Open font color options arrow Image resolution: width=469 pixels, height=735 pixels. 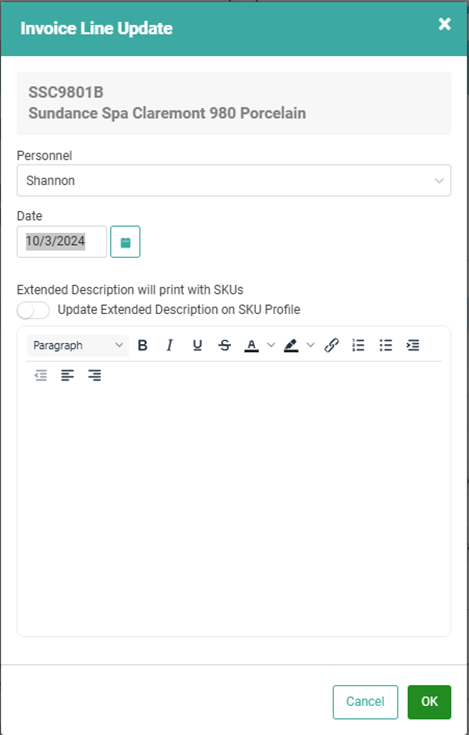click(271, 345)
